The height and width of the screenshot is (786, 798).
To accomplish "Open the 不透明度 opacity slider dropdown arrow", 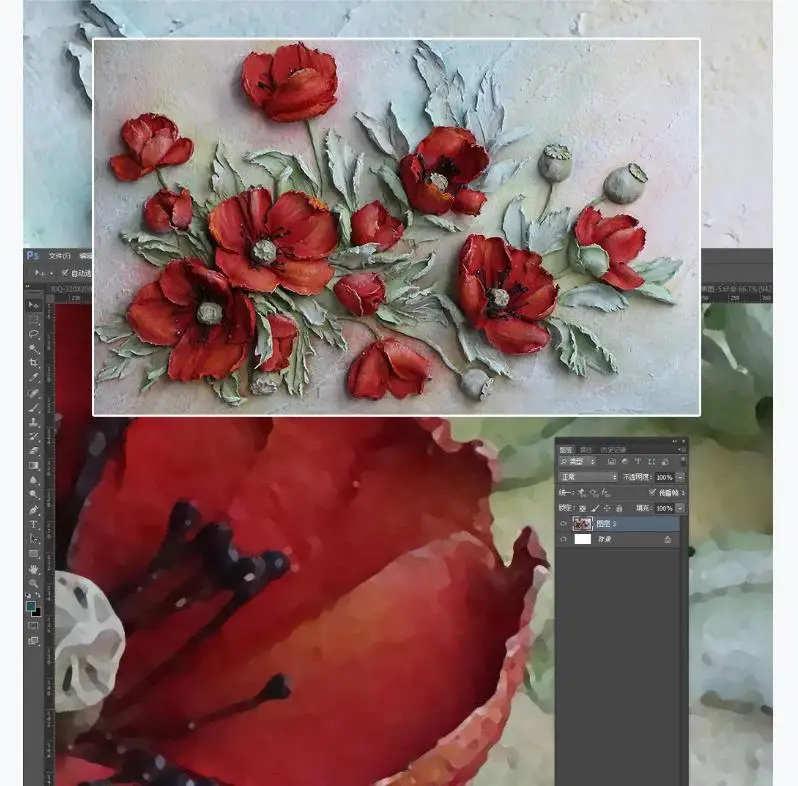I will point(680,478).
